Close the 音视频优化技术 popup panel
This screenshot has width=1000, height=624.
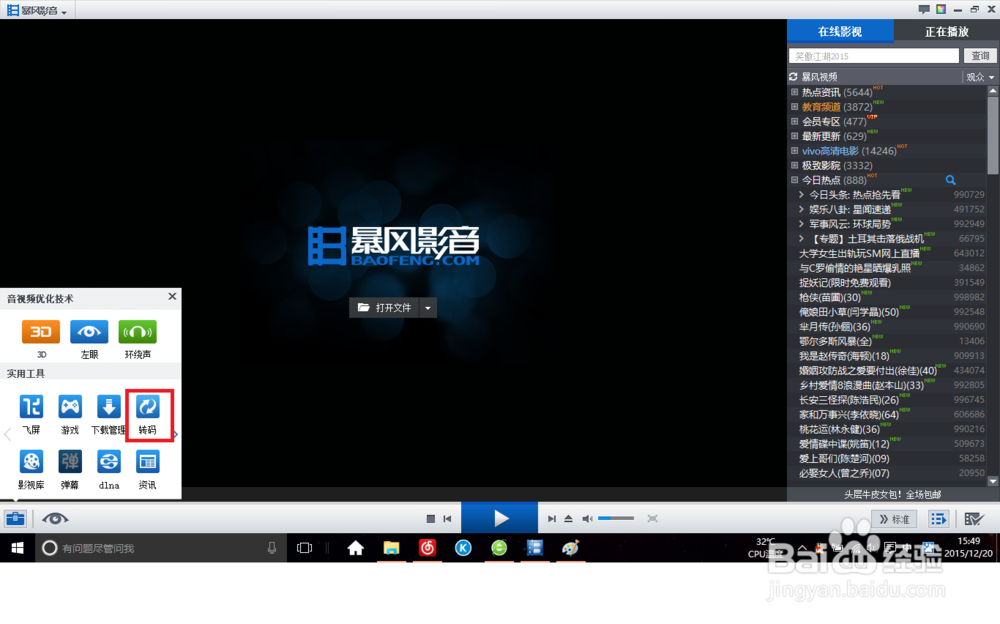172,297
